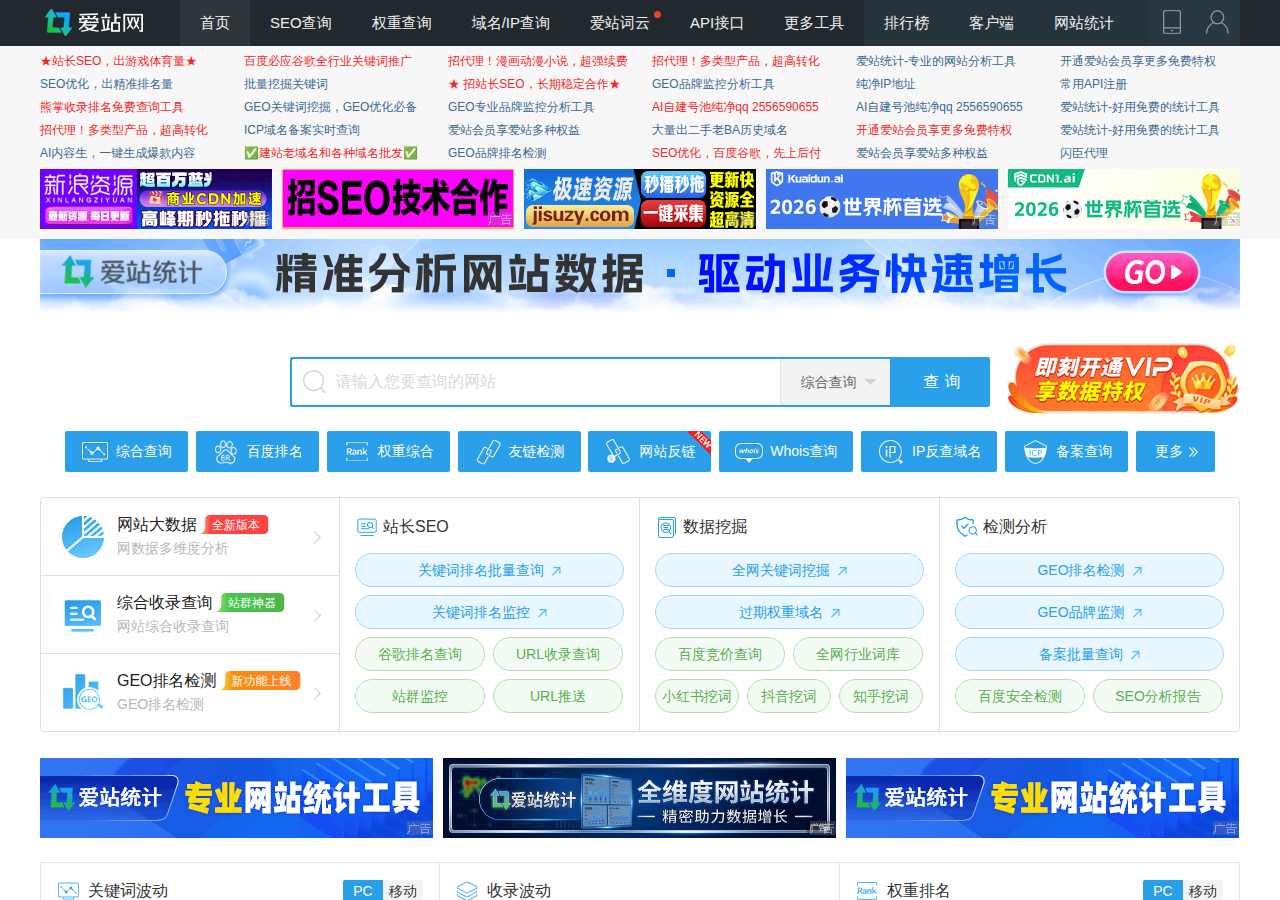Click the 检测分析 shield icon
The image size is (1280, 900).
point(966,527)
